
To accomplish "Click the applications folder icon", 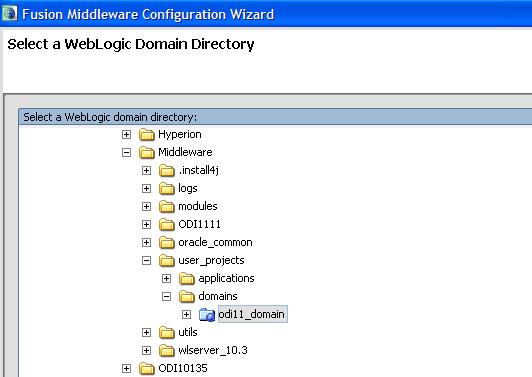I will click(x=187, y=279).
